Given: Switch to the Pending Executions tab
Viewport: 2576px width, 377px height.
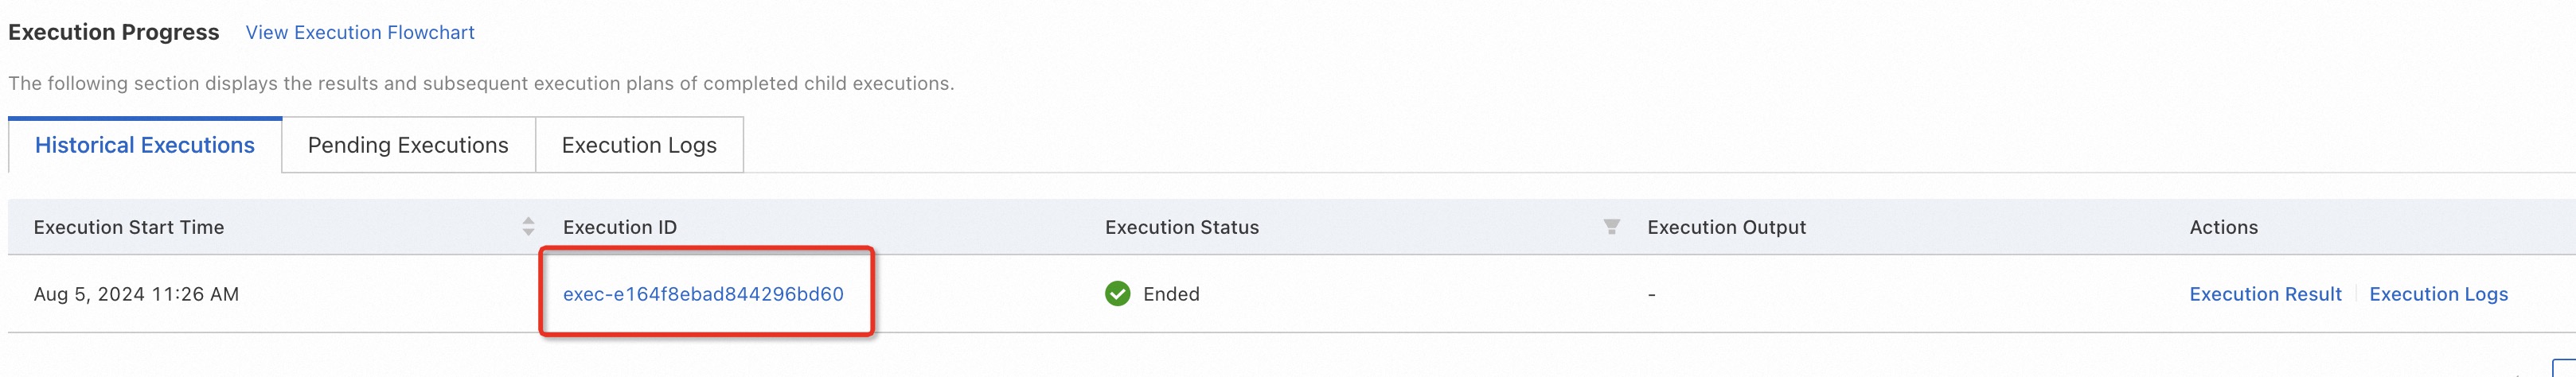Looking at the screenshot, I should [408, 145].
